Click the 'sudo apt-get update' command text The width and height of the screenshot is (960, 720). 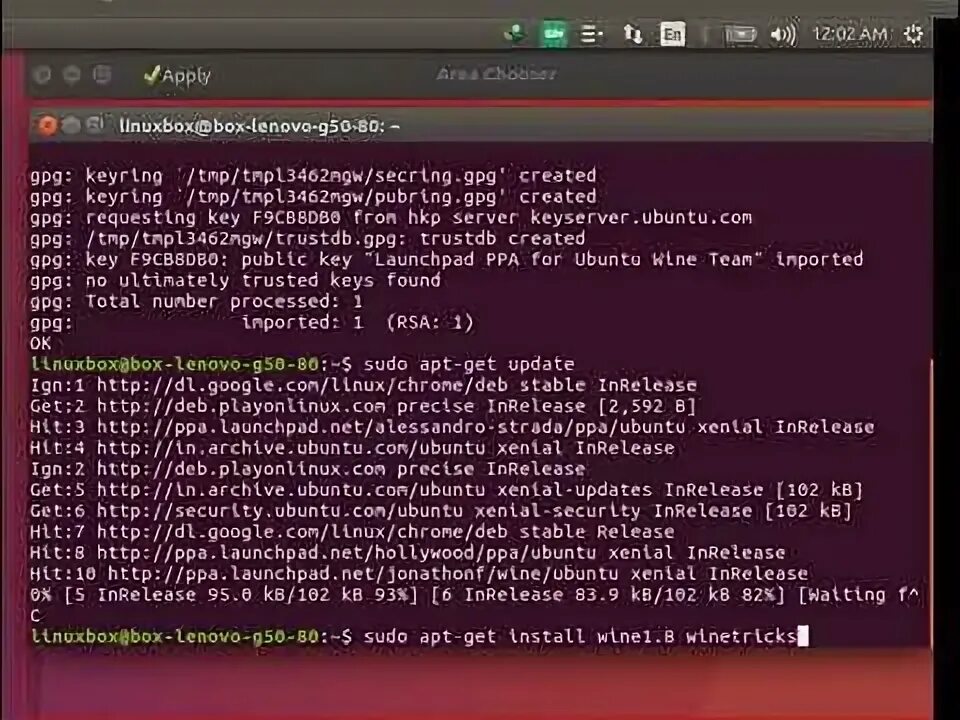click(x=469, y=364)
